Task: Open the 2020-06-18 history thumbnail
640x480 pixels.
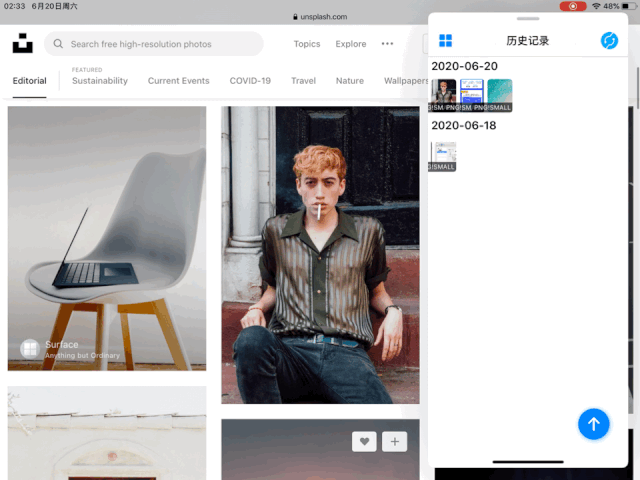Action: 443,156
